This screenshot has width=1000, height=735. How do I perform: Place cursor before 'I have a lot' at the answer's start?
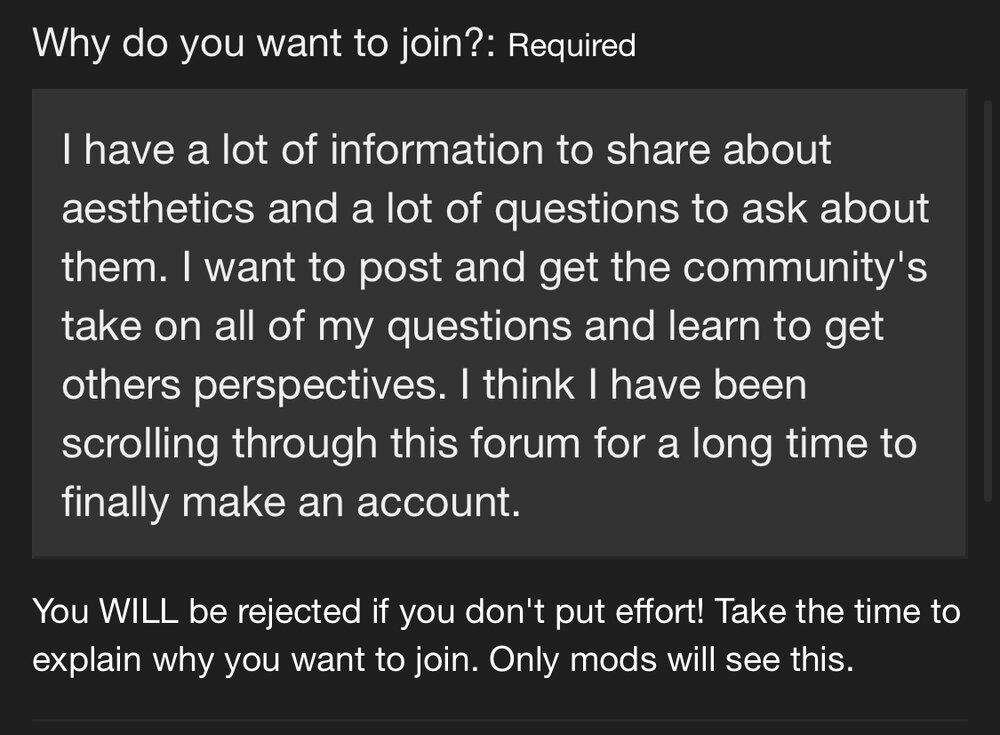[61, 151]
